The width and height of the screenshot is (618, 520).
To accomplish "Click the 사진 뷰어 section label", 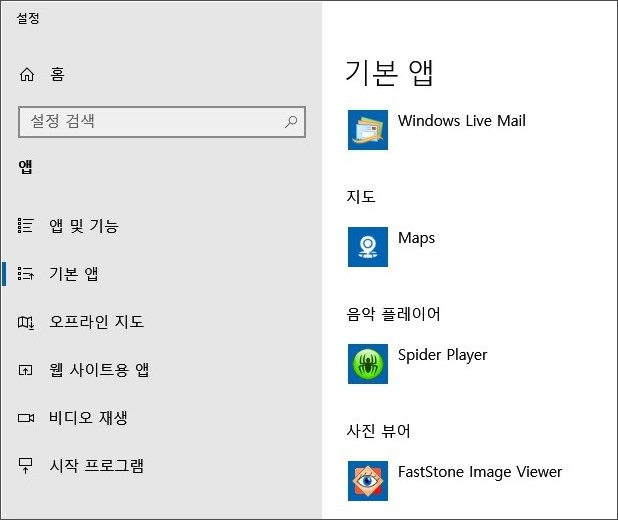I will click(378, 431).
